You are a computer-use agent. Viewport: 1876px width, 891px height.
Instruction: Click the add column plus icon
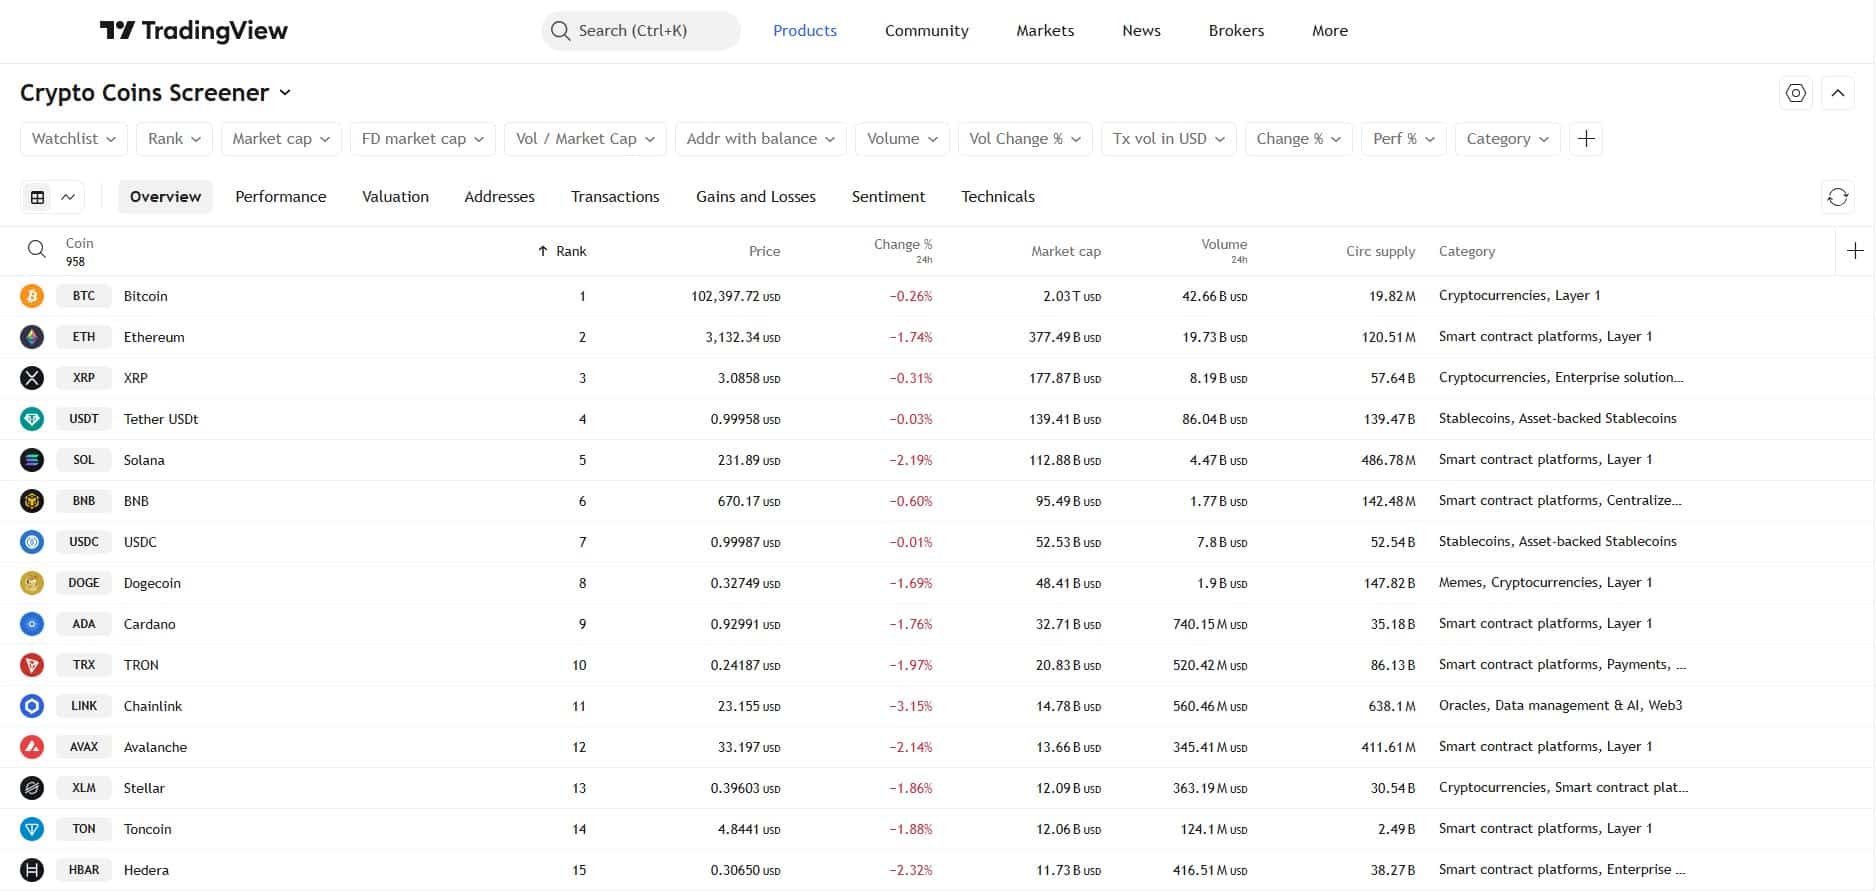(1855, 251)
